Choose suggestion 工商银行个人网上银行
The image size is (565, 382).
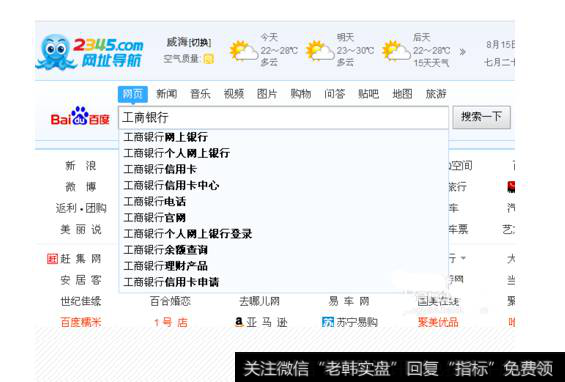click(284, 153)
